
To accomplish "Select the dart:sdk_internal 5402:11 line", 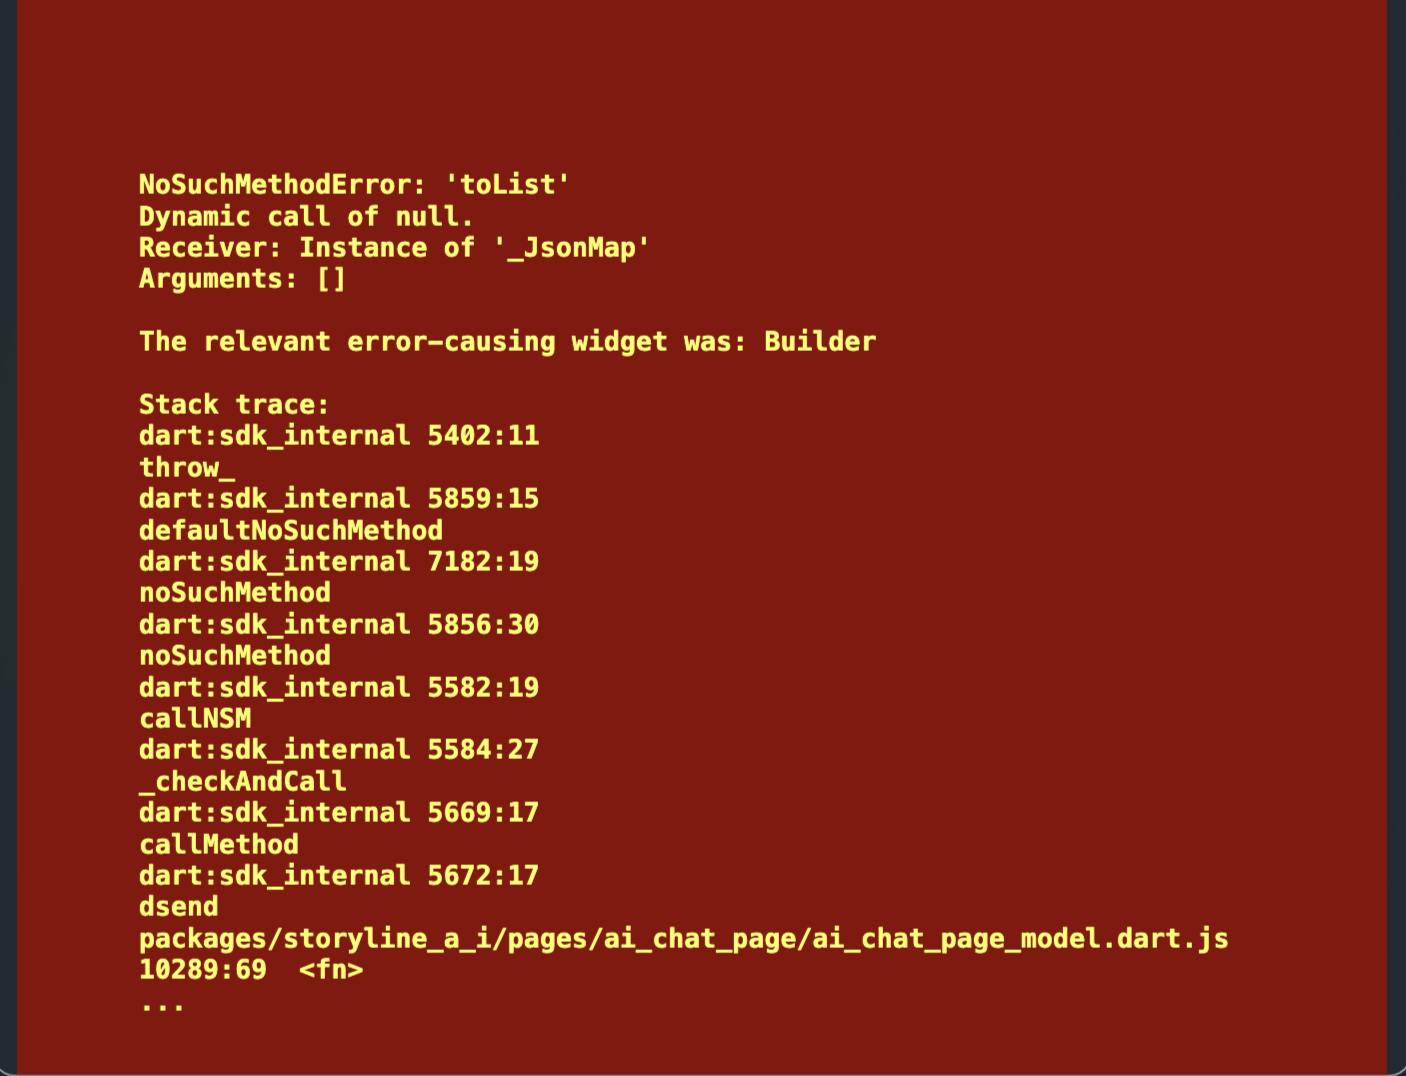I will point(339,436).
